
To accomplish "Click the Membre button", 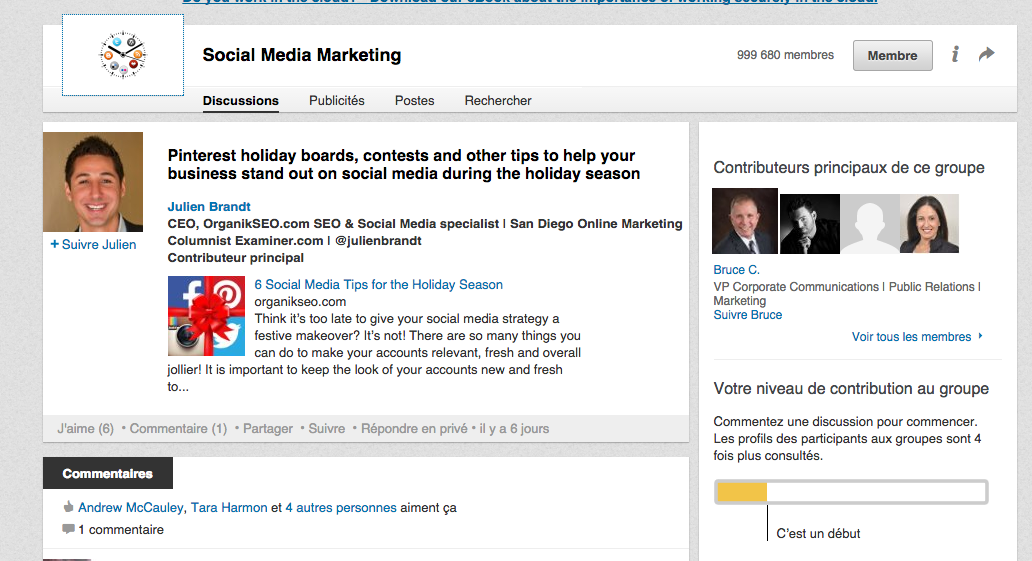I will [x=892, y=55].
